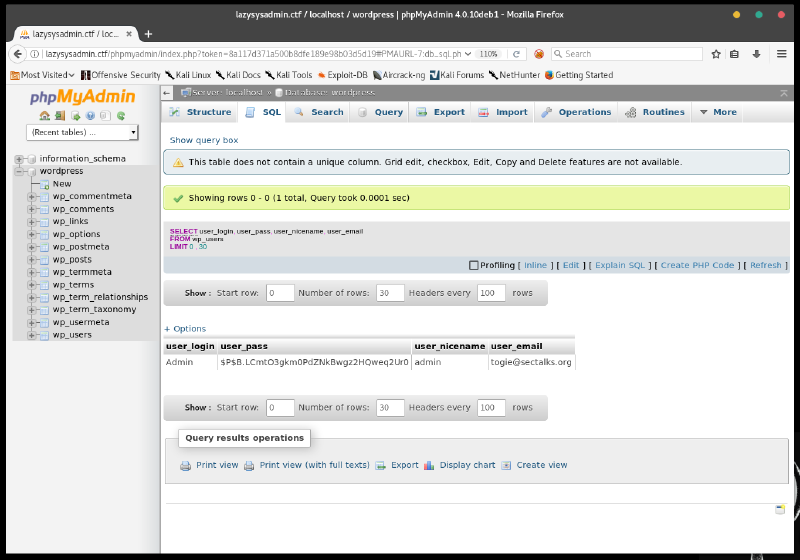Click the green reload navigation panel icon
This screenshot has height=560, width=800.
coord(121,116)
